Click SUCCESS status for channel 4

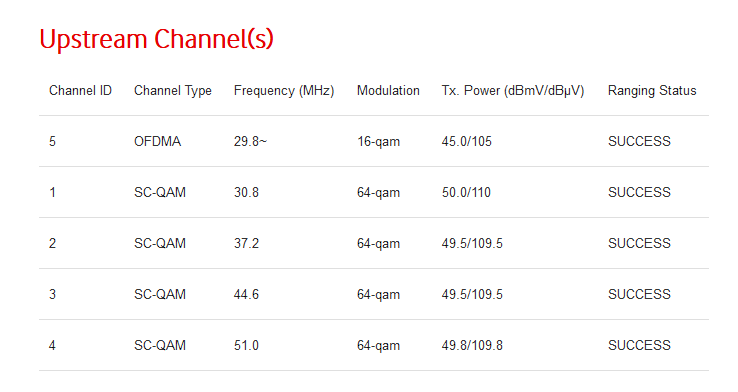pyautogui.click(x=639, y=345)
